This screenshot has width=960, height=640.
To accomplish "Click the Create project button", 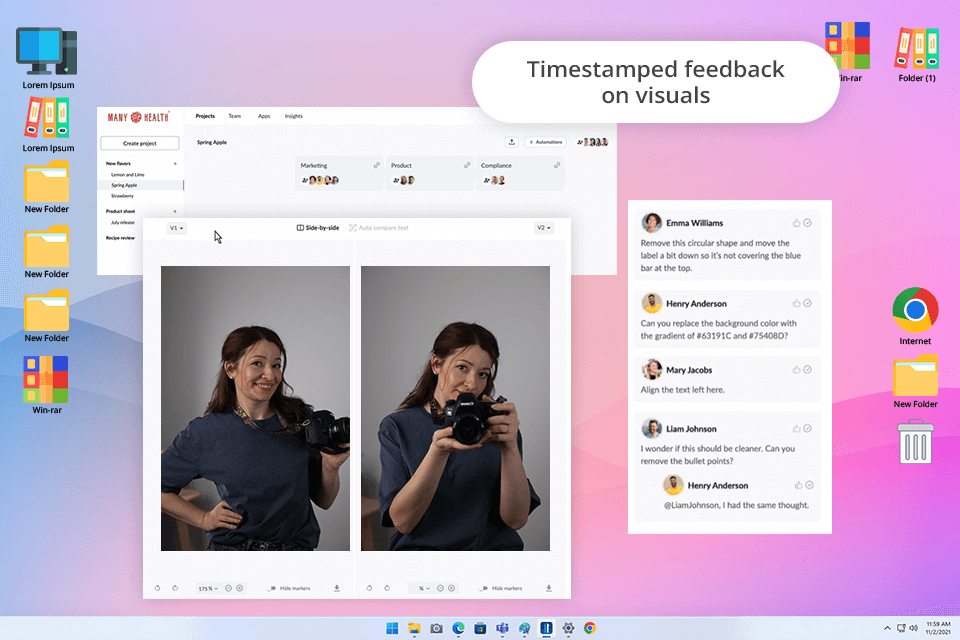I will pyautogui.click(x=140, y=143).
